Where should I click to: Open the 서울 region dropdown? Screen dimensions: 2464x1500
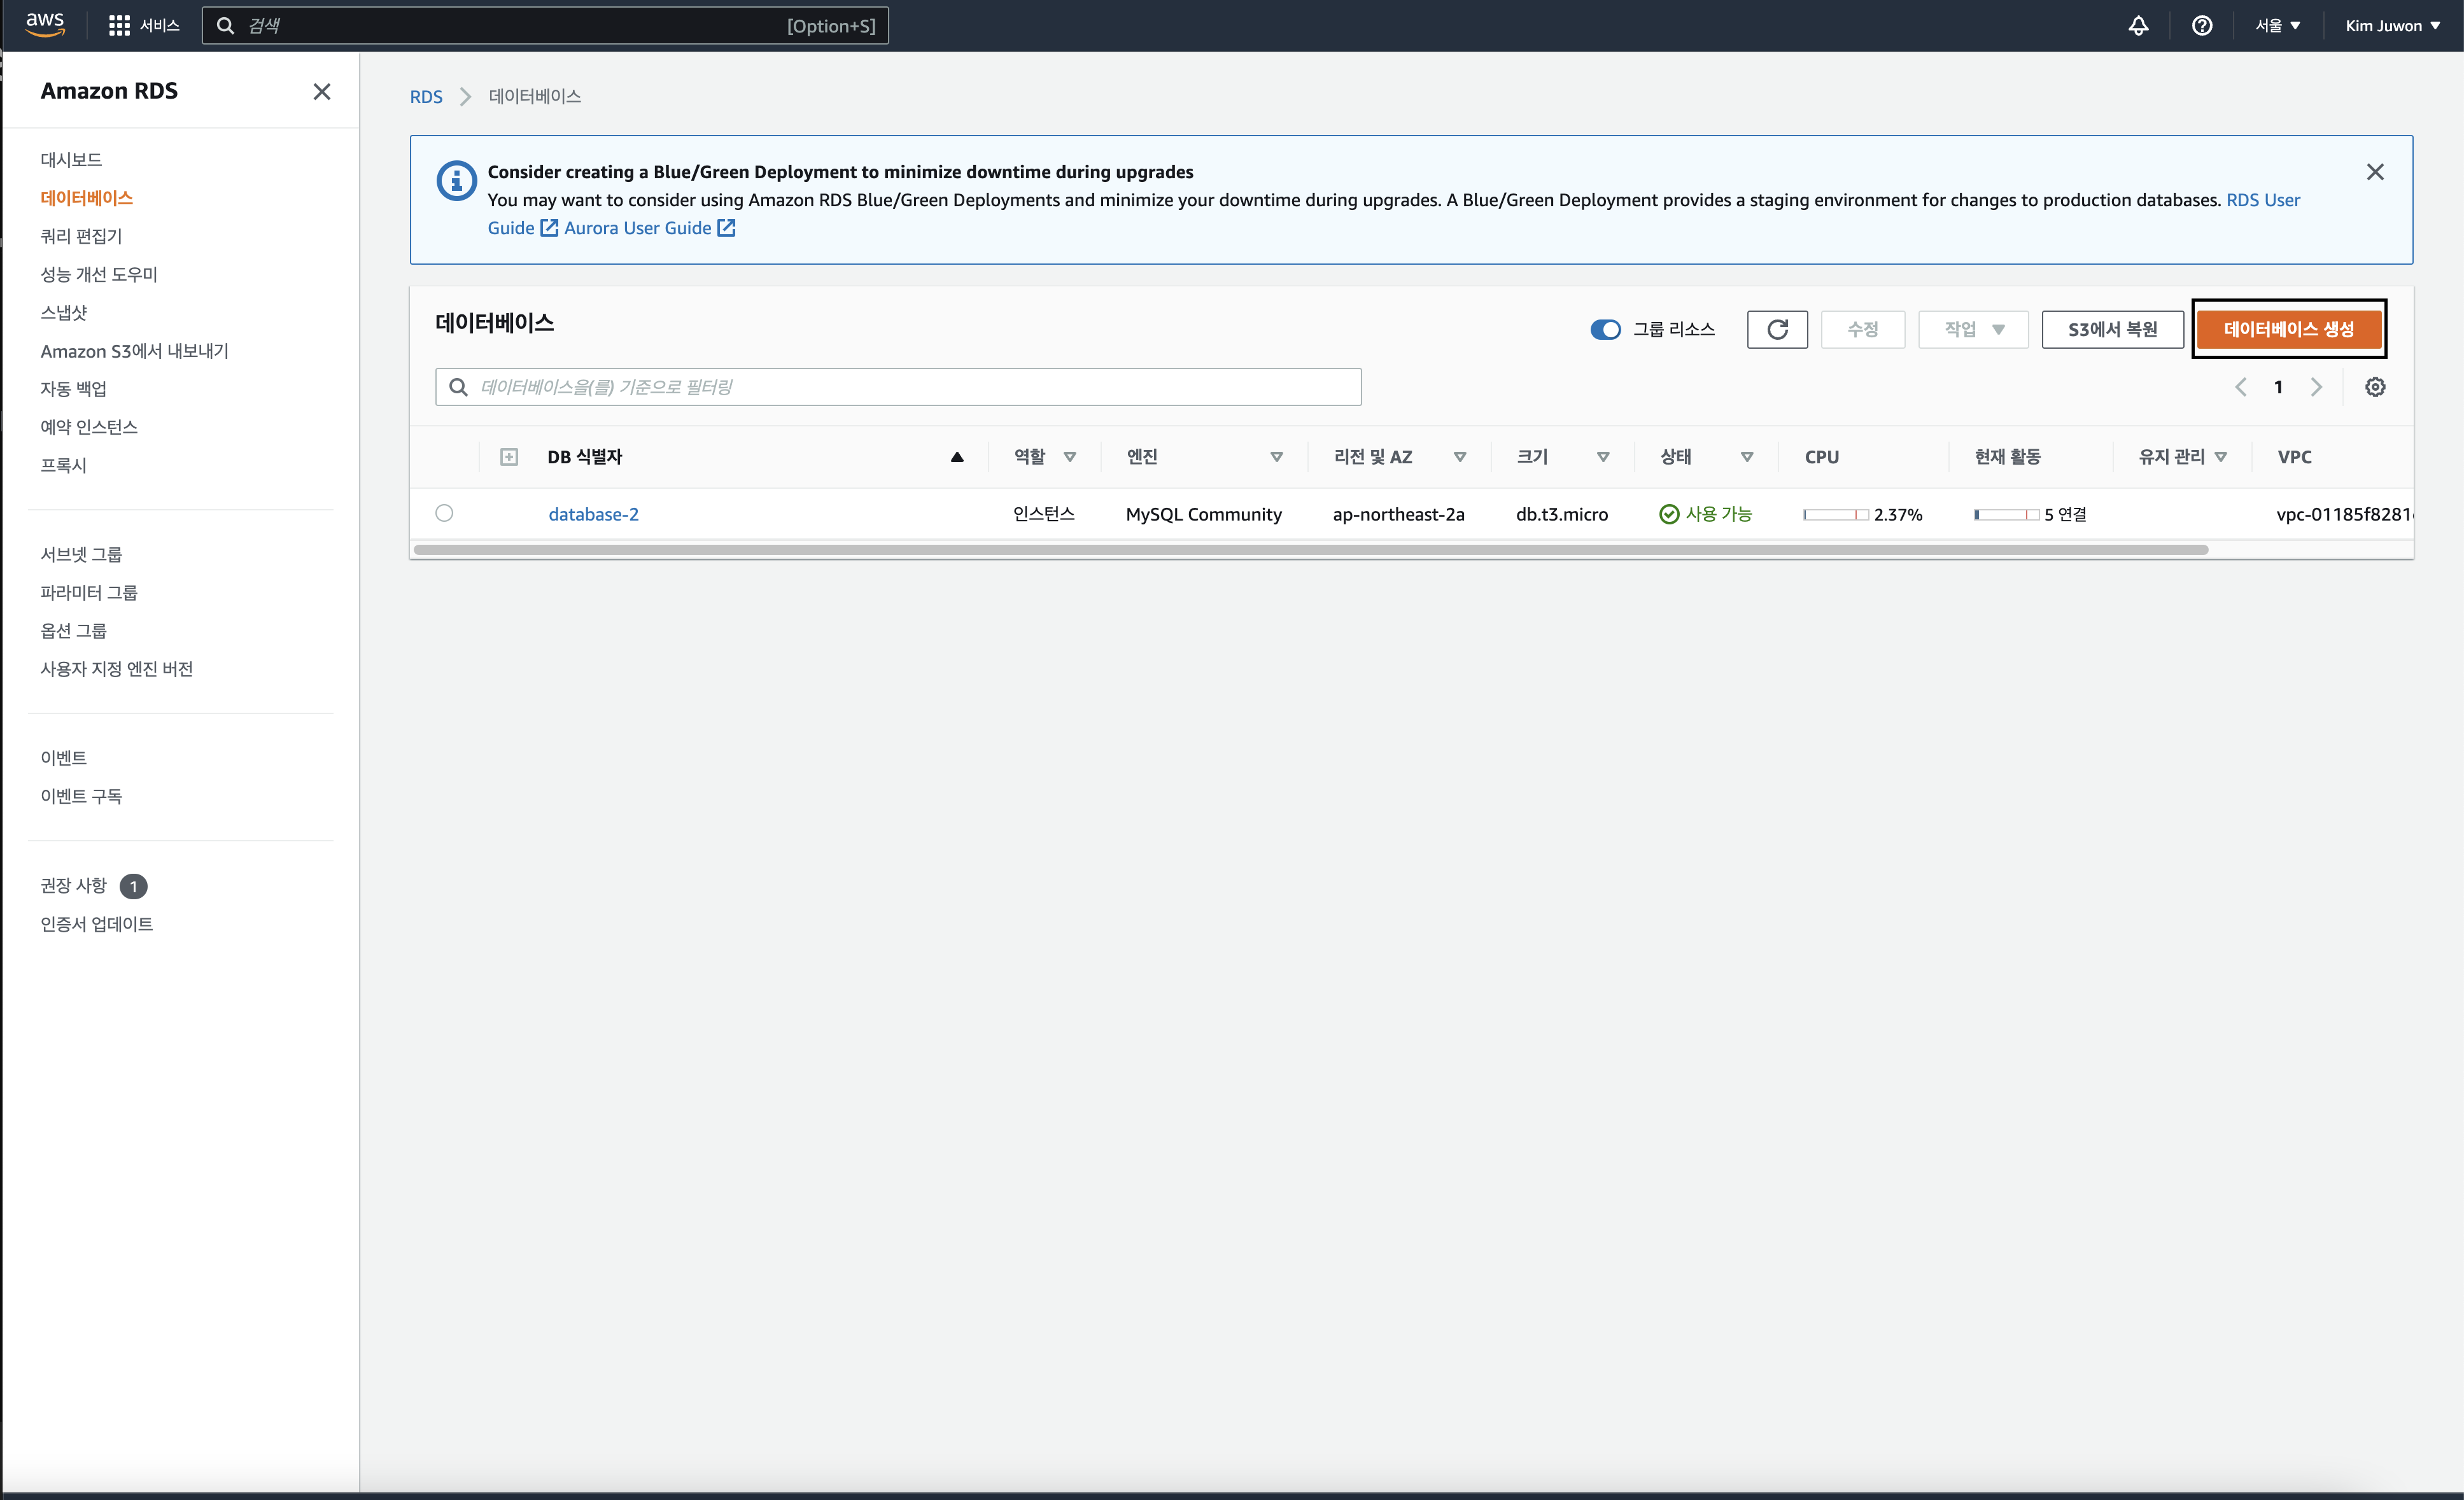2277,26
